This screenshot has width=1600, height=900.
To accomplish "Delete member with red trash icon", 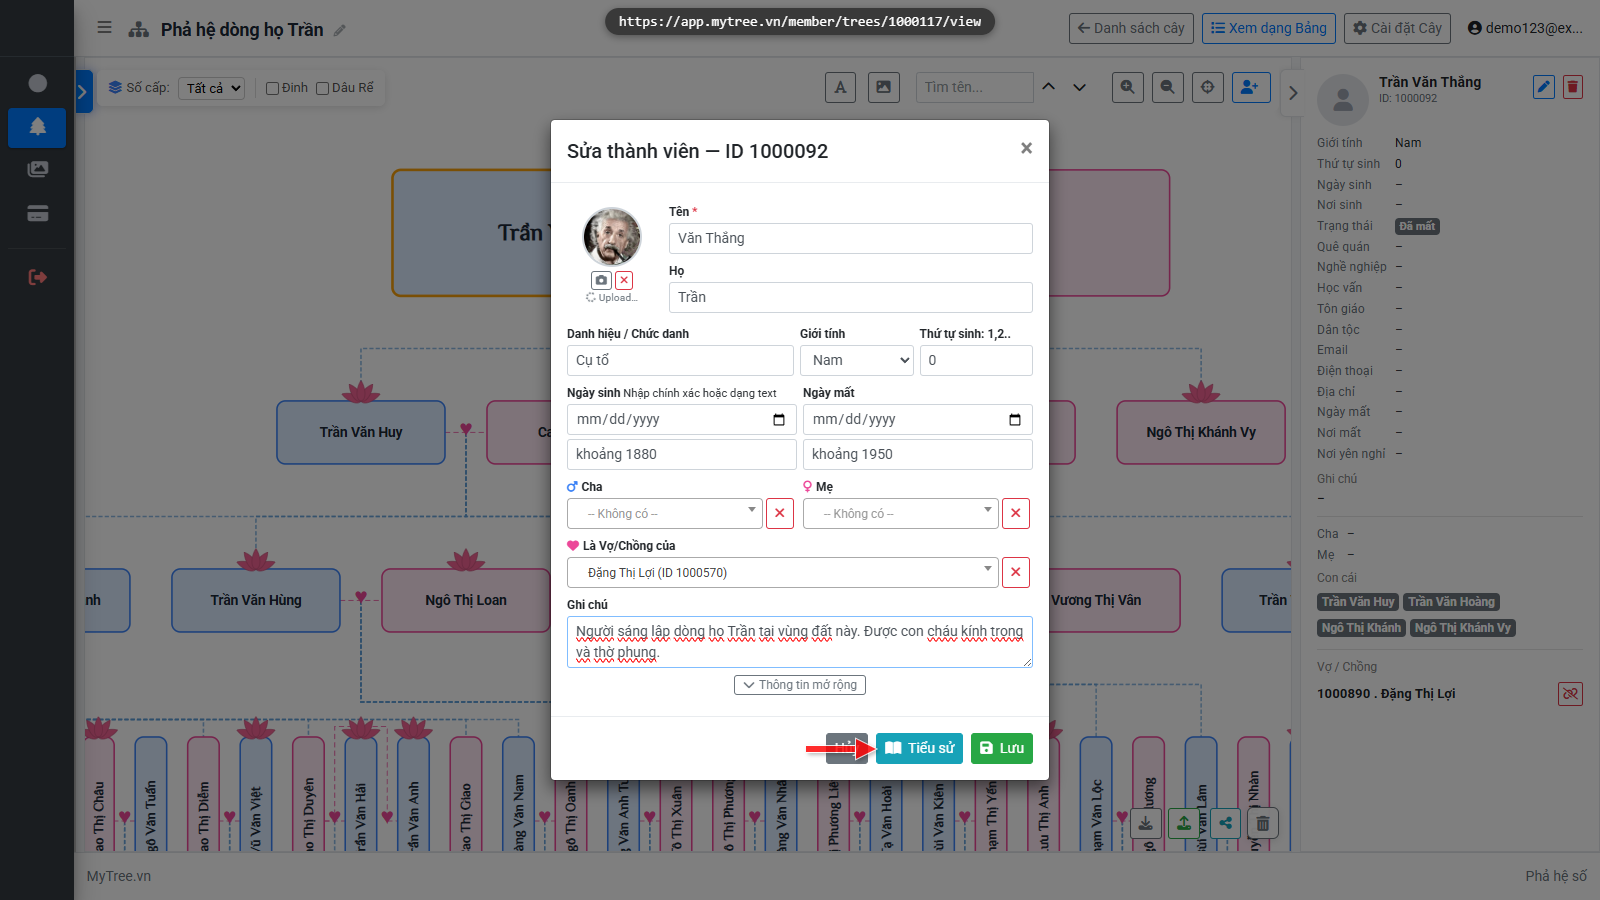I will pyautogui.click(x=1573, y=87).
